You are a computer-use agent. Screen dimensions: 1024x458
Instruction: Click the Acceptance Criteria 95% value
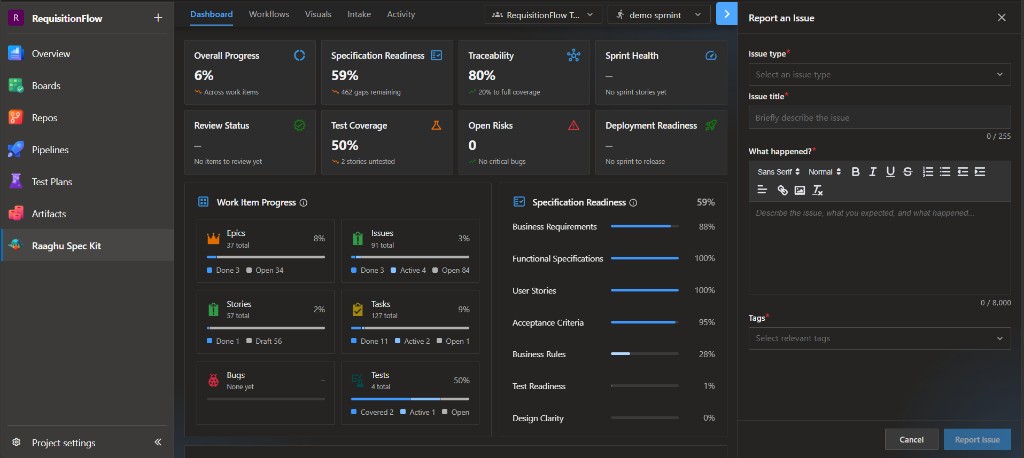click(x=707, y=322)
